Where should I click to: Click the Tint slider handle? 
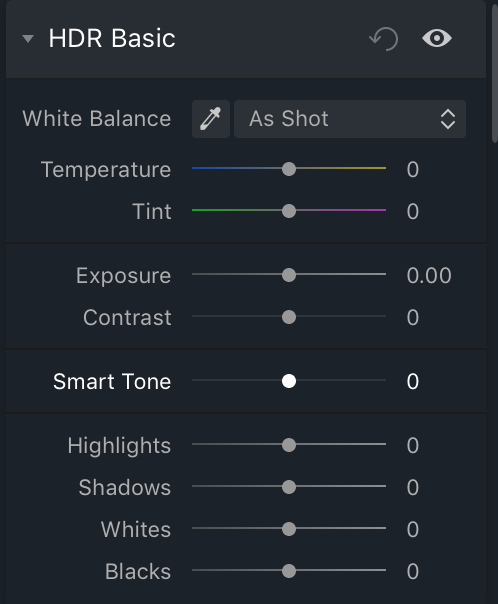point(289,211)
